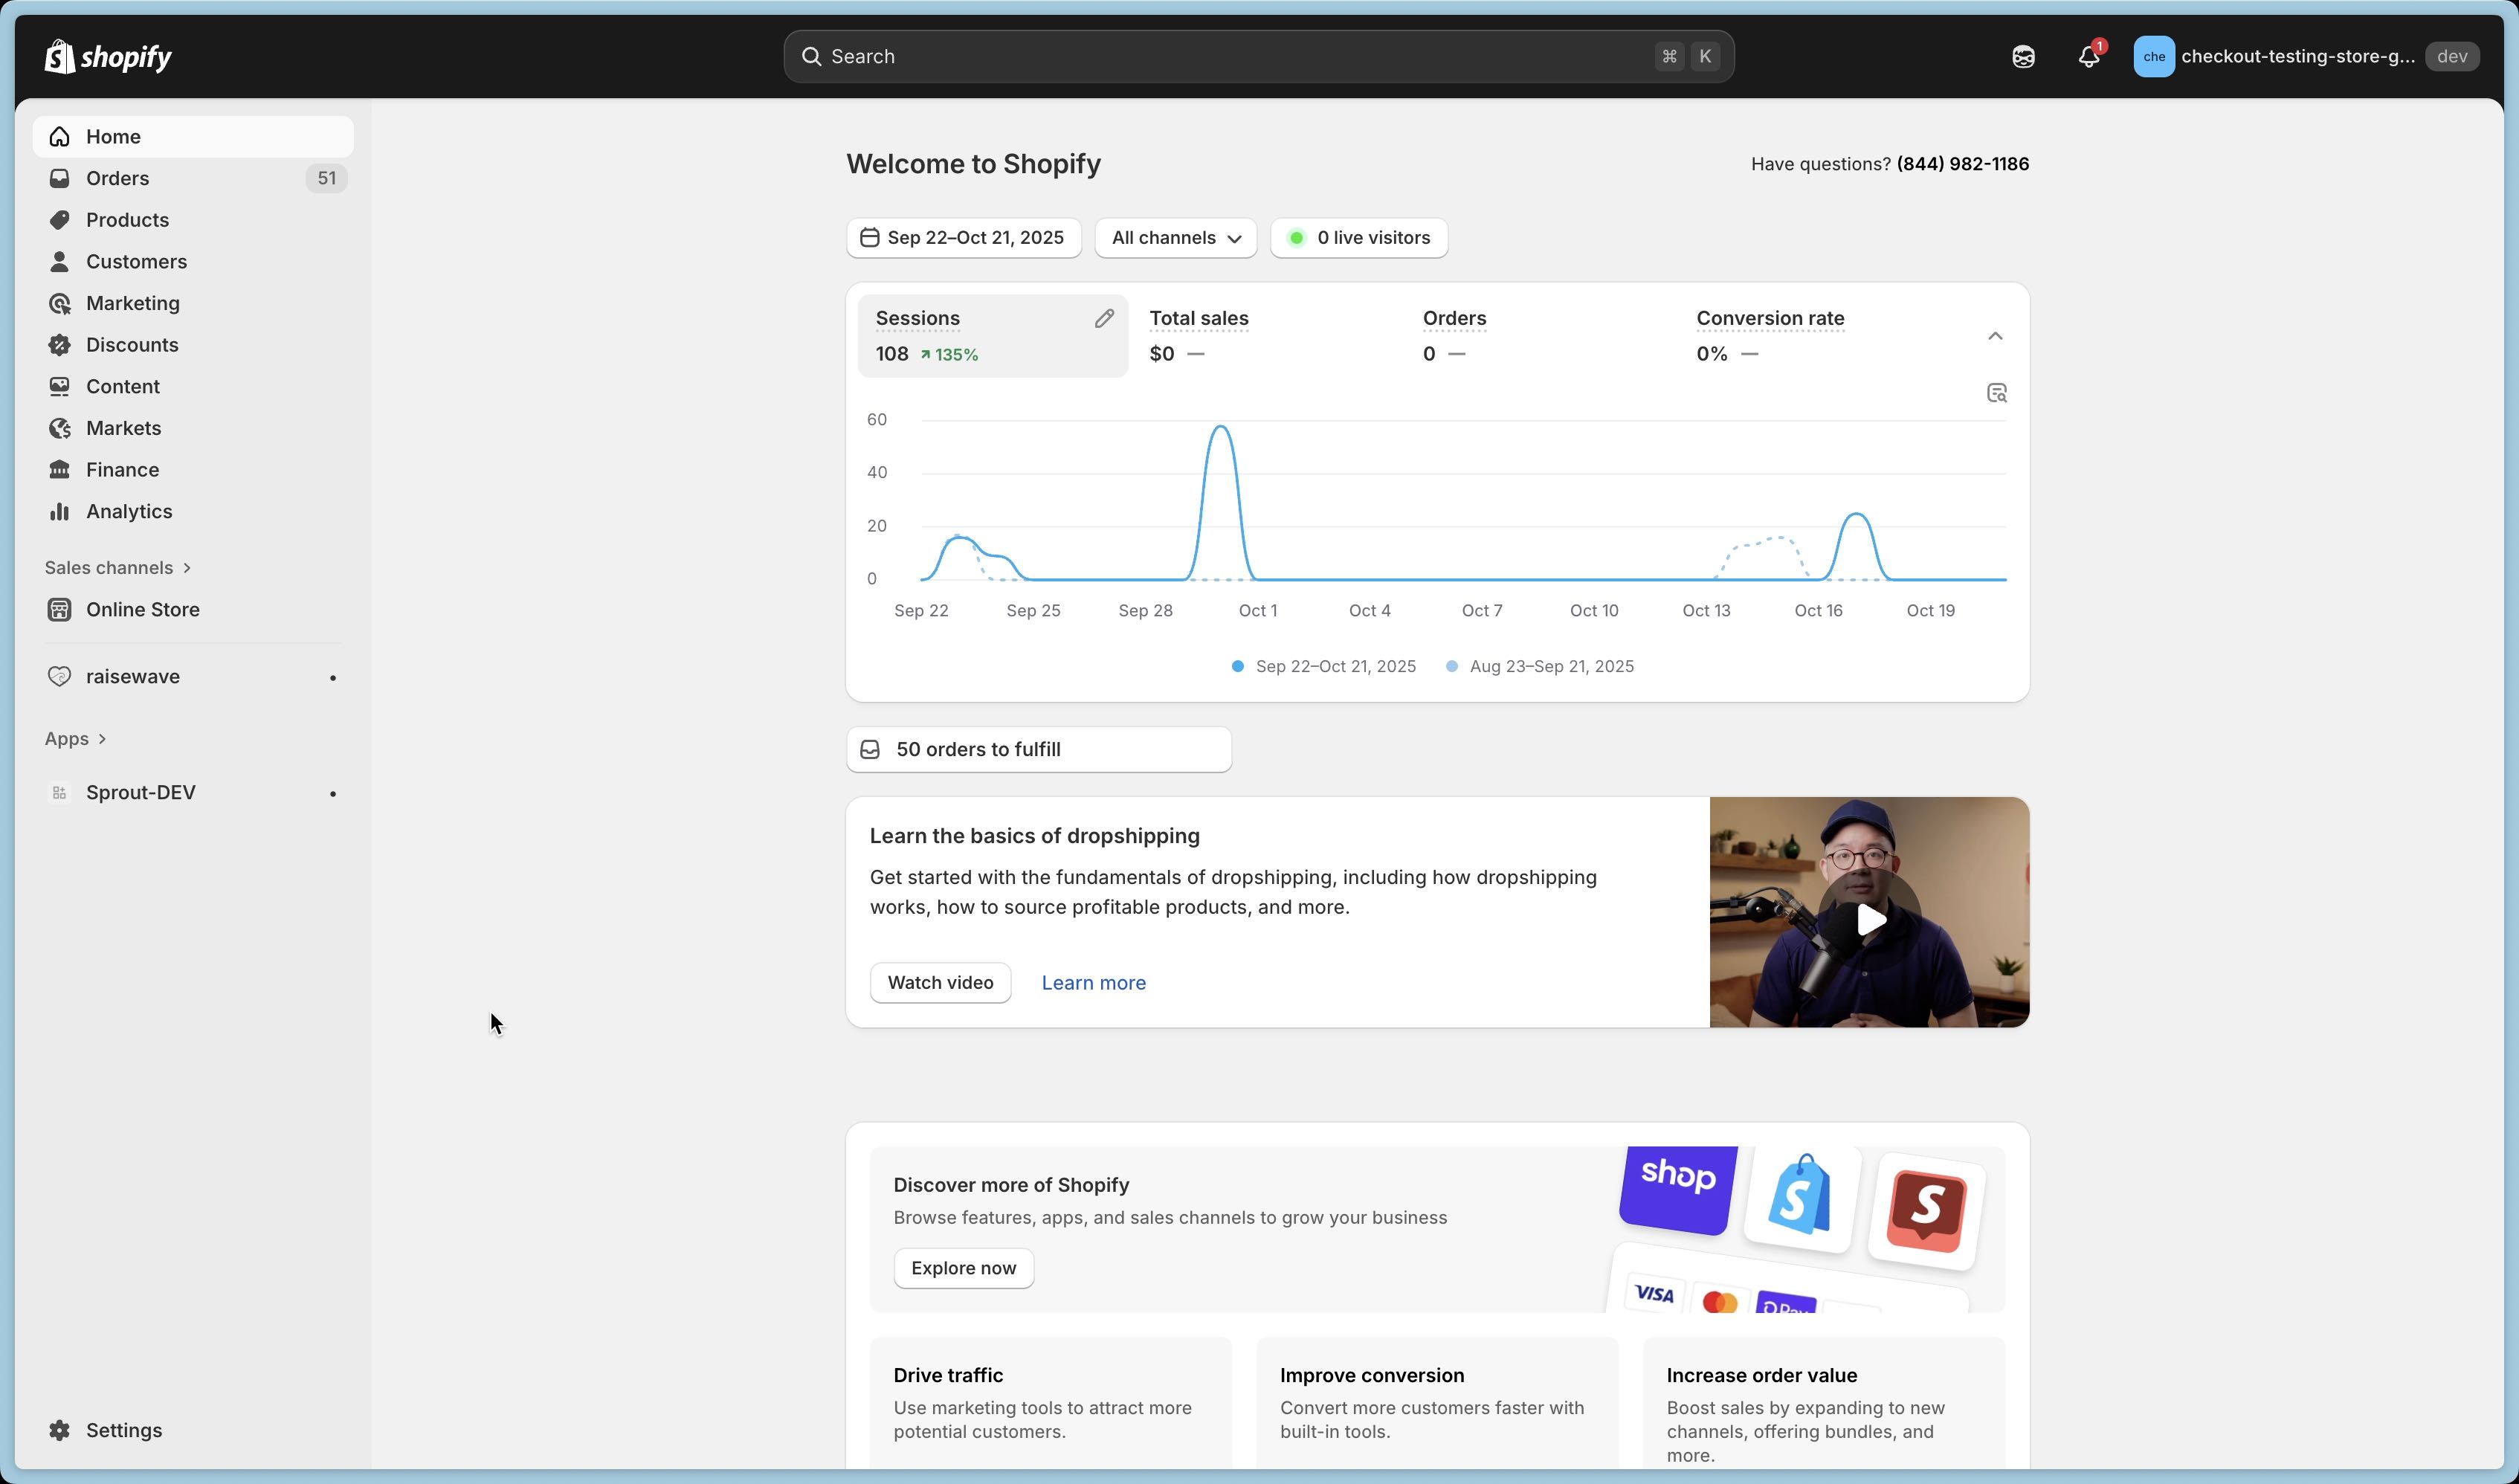Image resolution: width=2519 pixels, height=1484 pixels.
Task: Click the pin dot next to Sprout-DEV
Action: [333, 794]
